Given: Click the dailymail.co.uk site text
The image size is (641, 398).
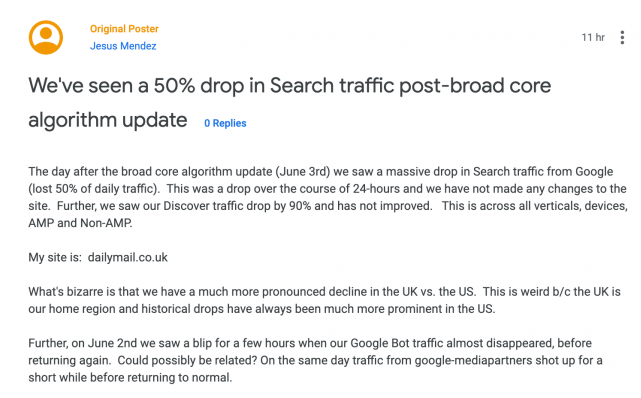Looking at the screenshot, I should pos(128,257).
